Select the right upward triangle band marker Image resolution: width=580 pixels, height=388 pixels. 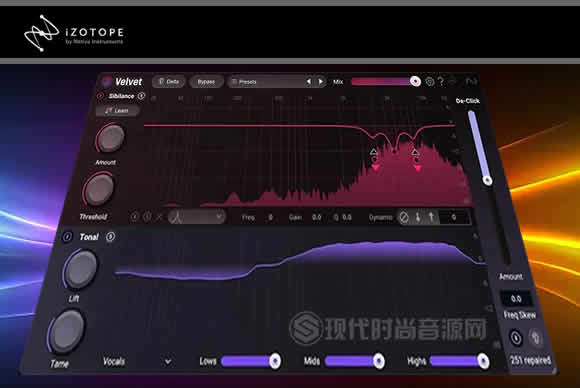click(415, 152)
